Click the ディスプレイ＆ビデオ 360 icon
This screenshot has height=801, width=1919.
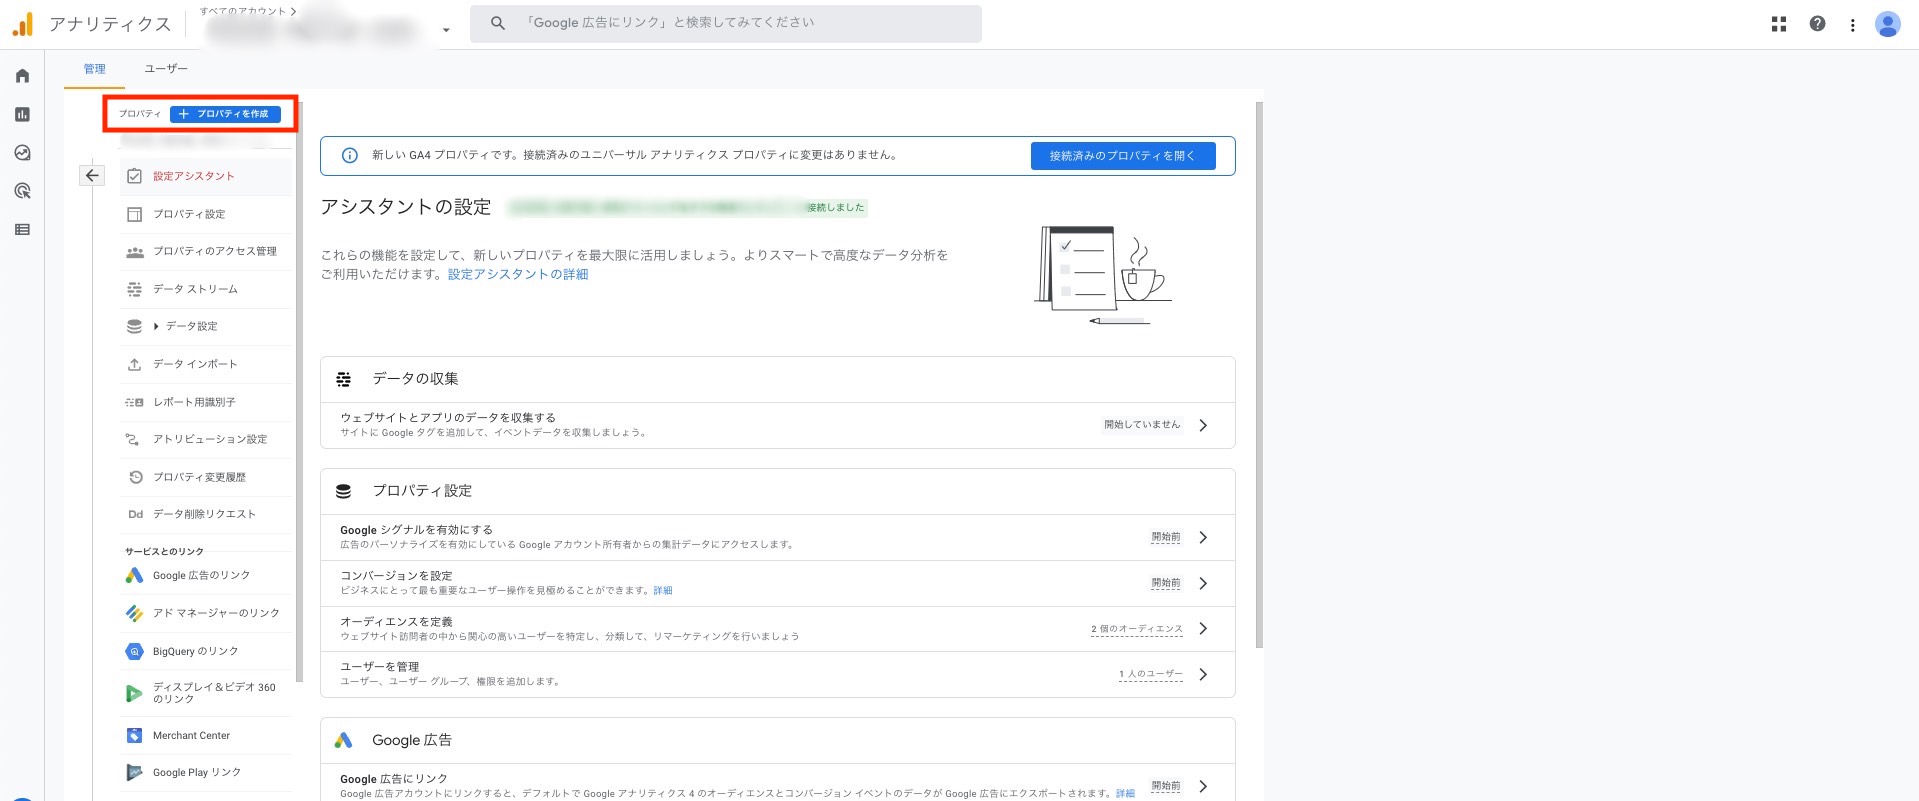134,693
